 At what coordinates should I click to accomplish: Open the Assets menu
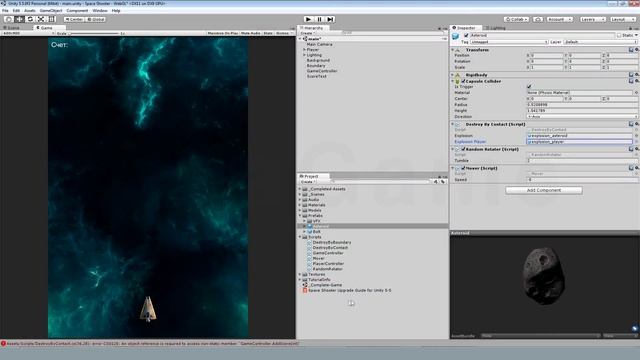pos(30,11)
